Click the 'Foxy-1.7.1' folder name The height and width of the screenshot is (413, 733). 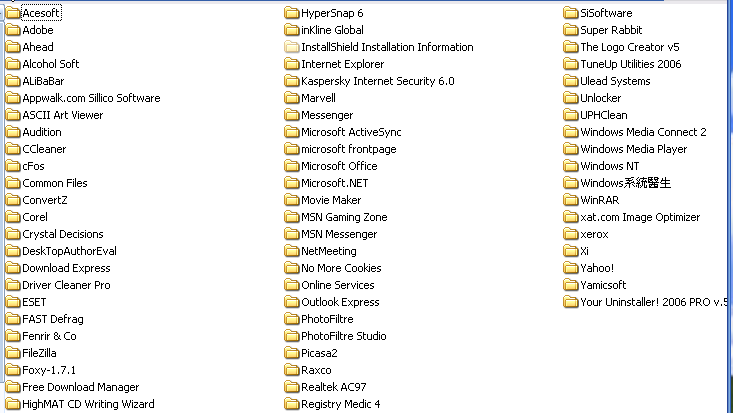(x=49, y=370)
